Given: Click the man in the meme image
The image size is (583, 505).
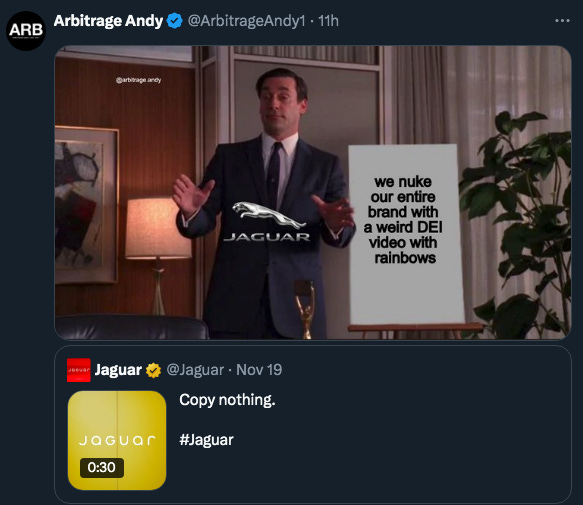Looking at the screenshot, I should click(x=266, y=203).
